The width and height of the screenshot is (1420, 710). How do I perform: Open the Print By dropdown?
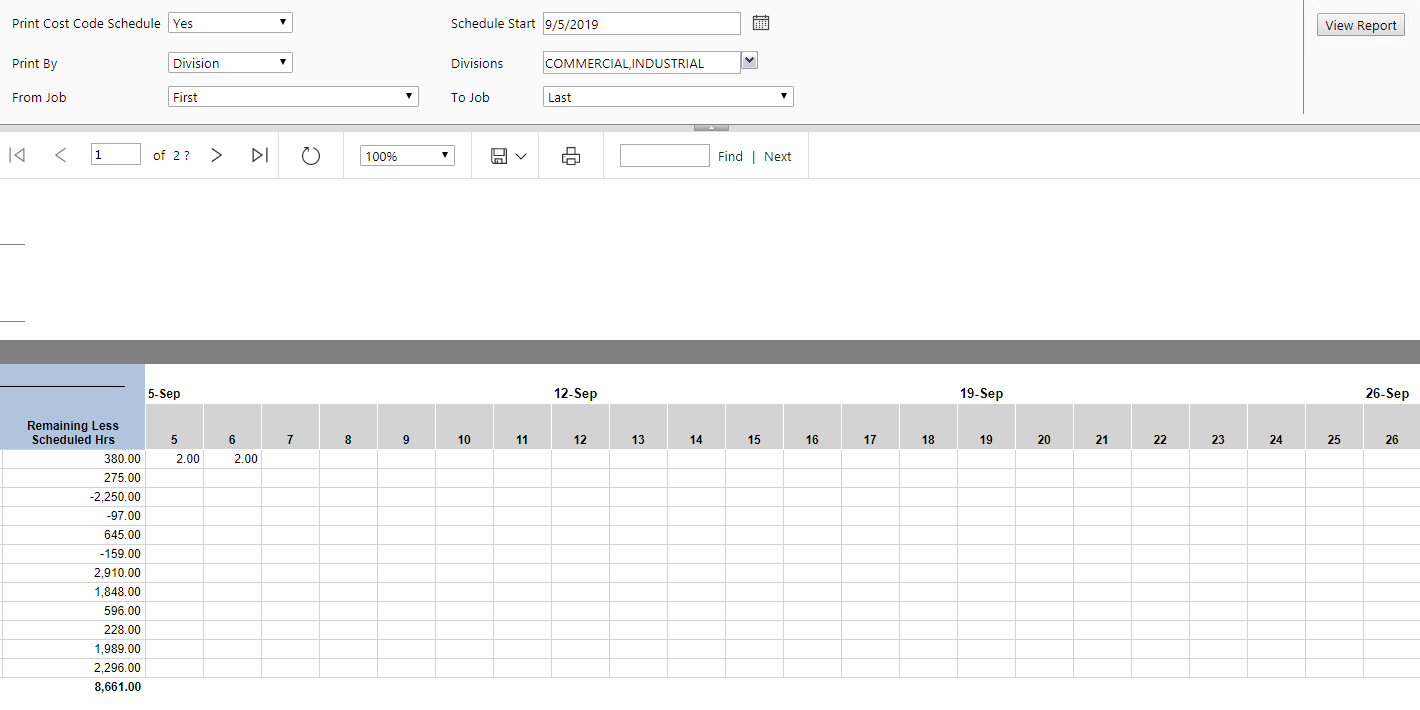[x=230, y=63]
